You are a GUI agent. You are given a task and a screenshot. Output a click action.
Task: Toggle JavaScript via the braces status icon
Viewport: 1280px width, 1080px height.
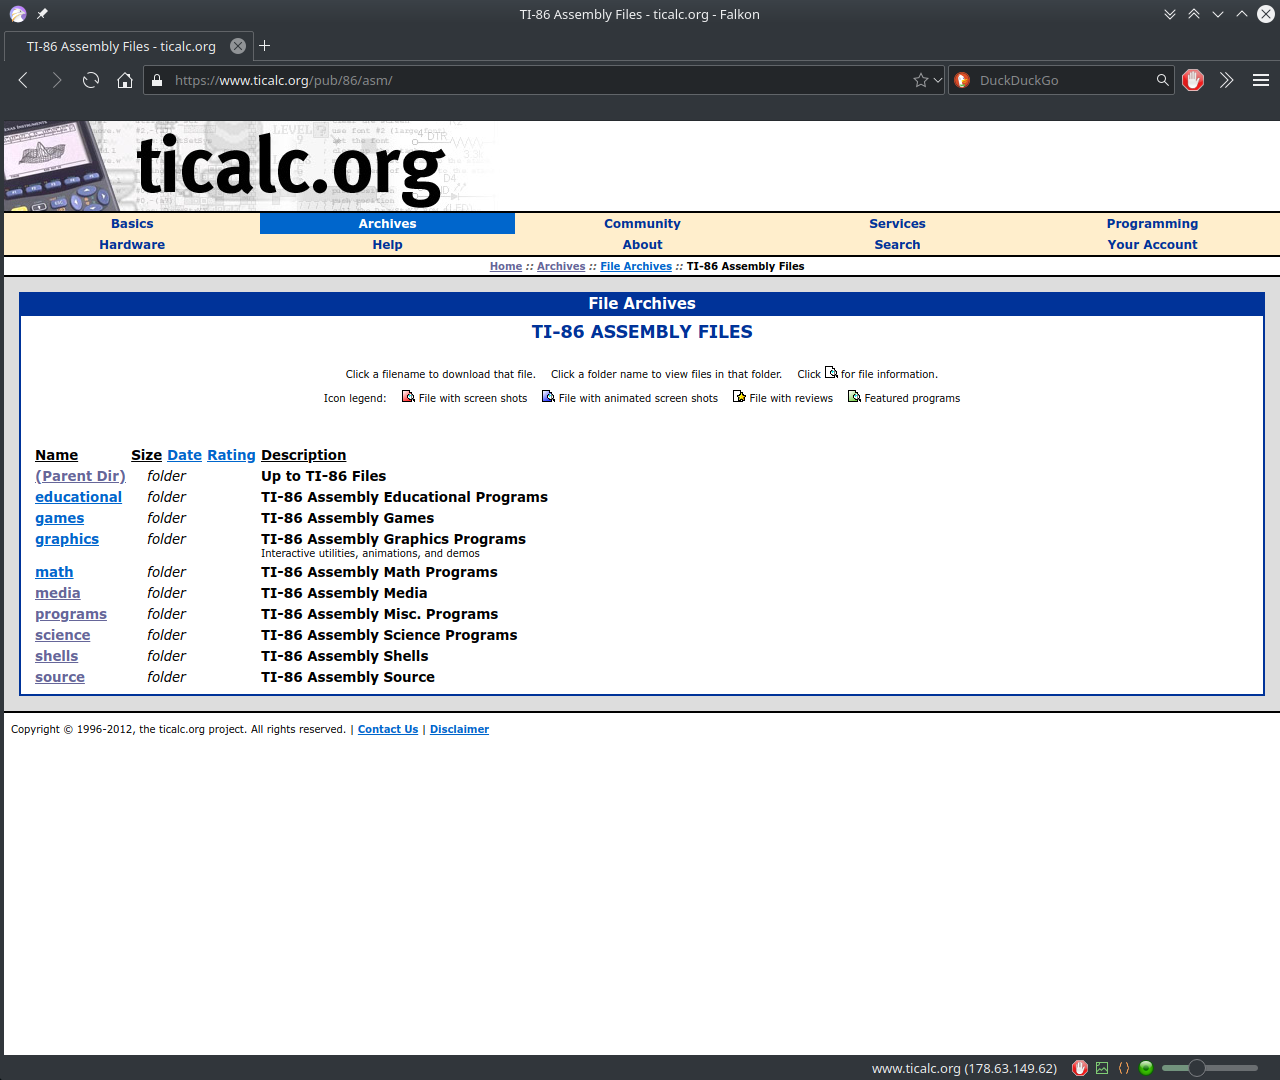pos(1124,1068)
